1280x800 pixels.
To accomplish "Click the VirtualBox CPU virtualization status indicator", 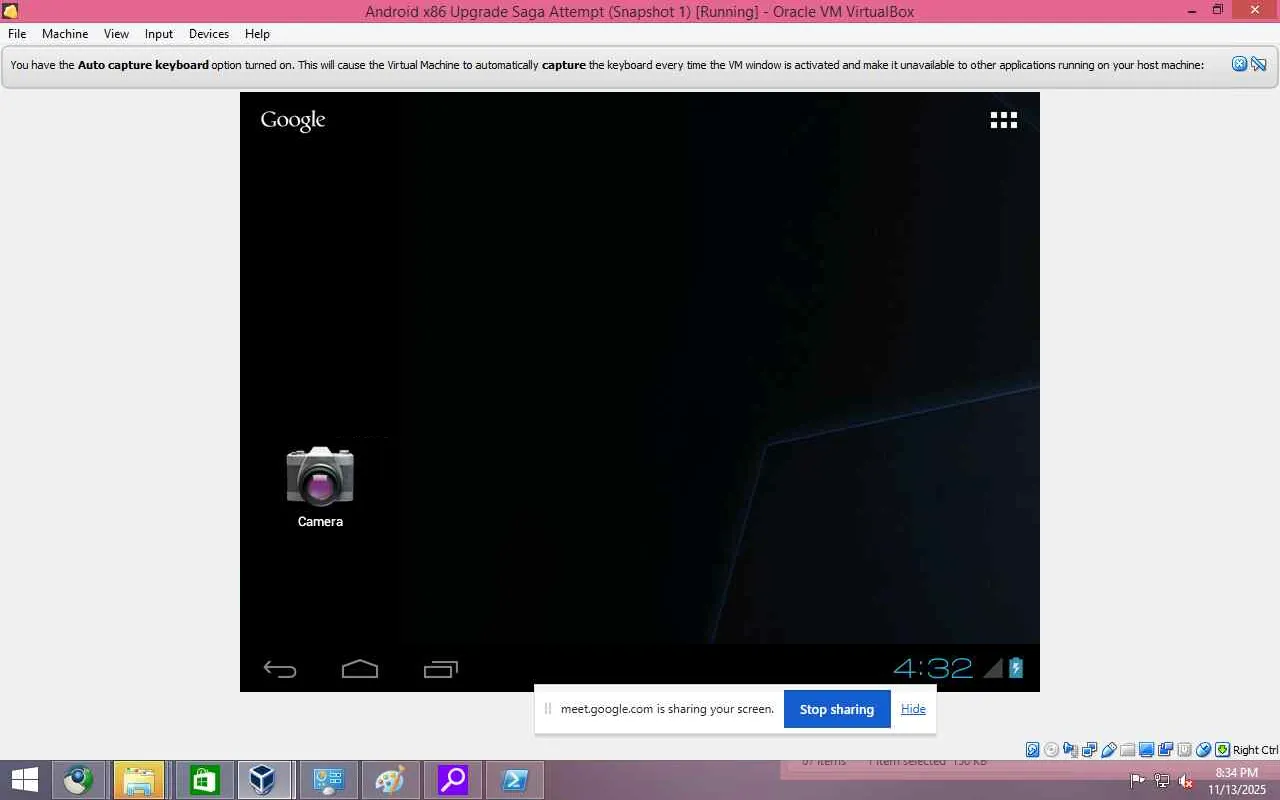I will (1185, 750).
